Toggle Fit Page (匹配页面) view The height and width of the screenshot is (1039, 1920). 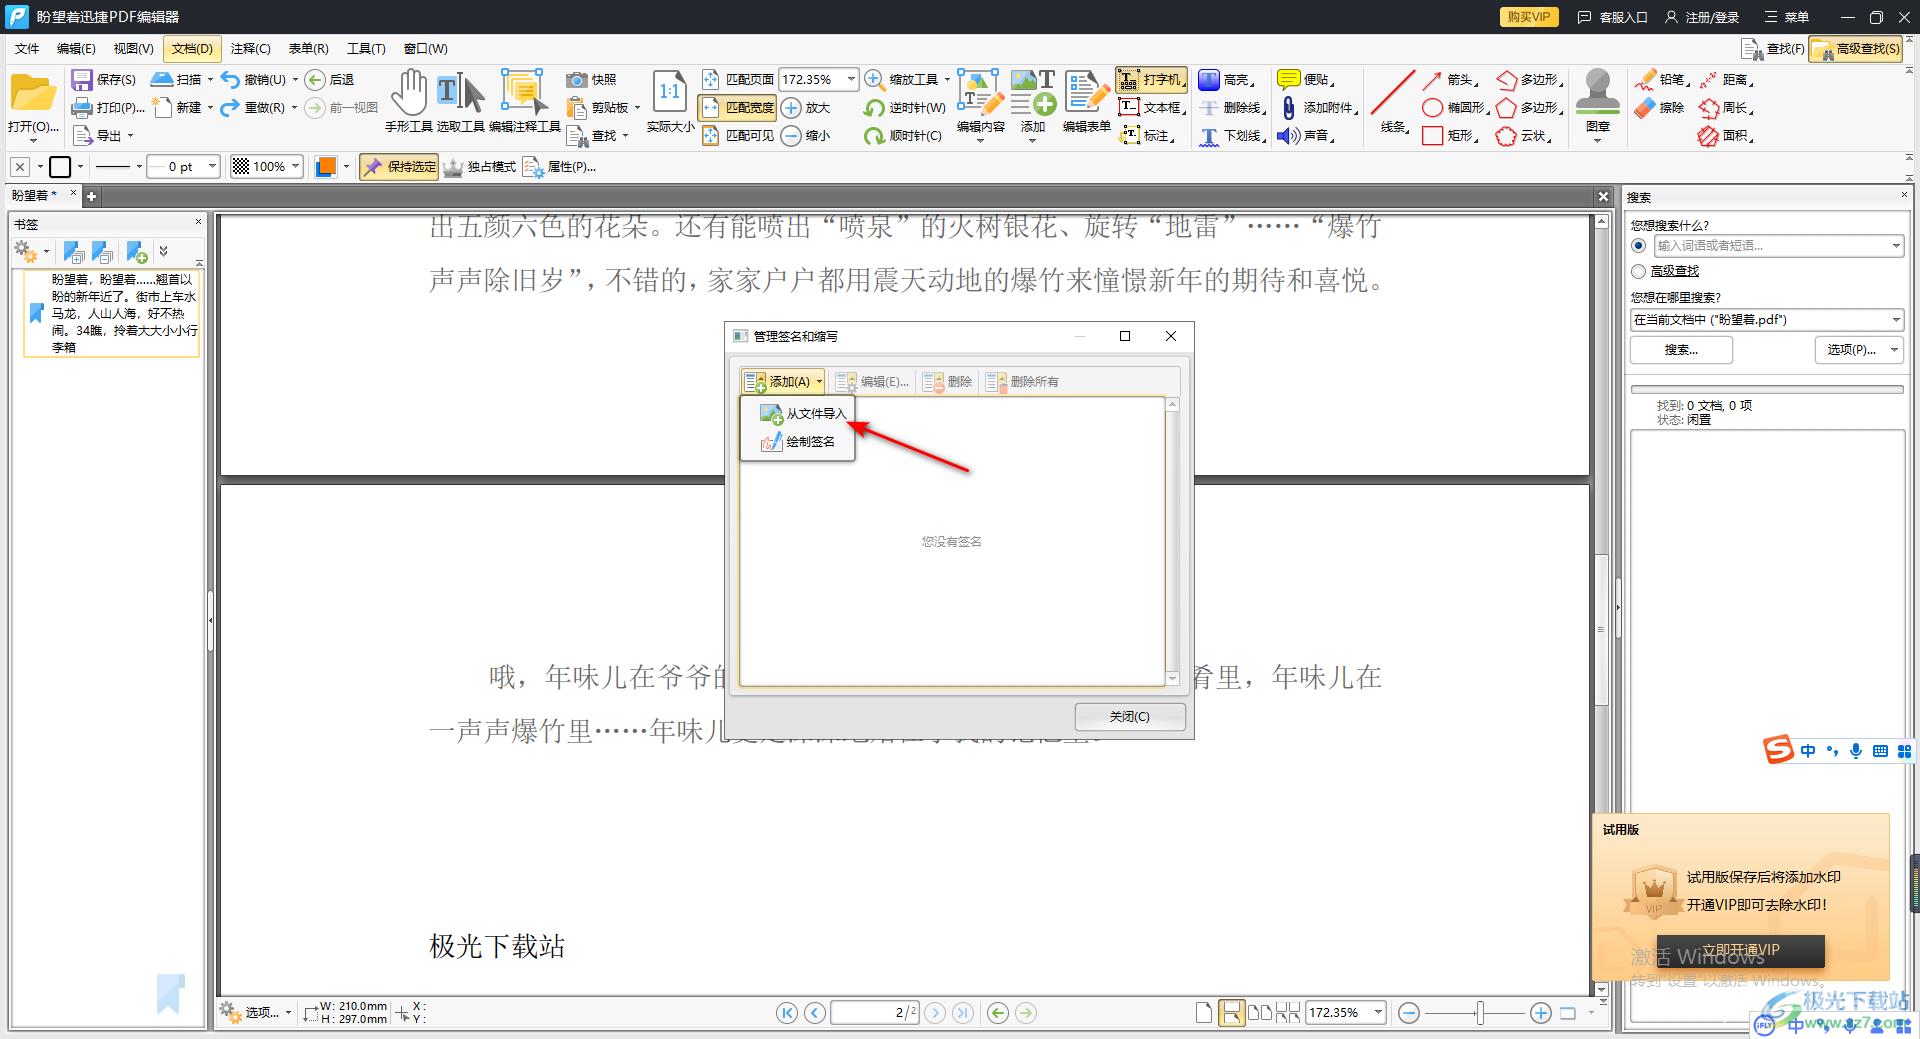pos(738,80)
